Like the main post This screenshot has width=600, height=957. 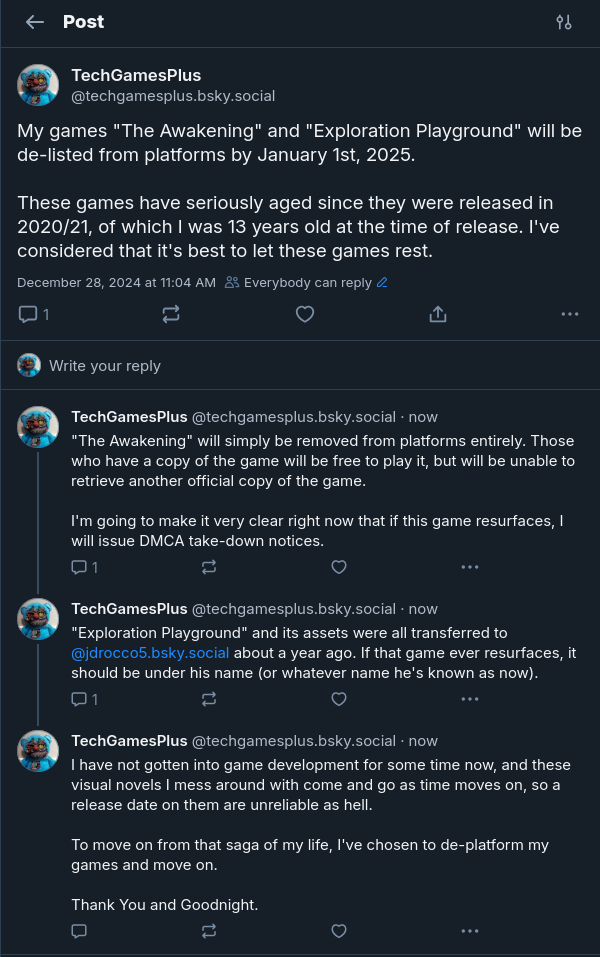point(305,314)
